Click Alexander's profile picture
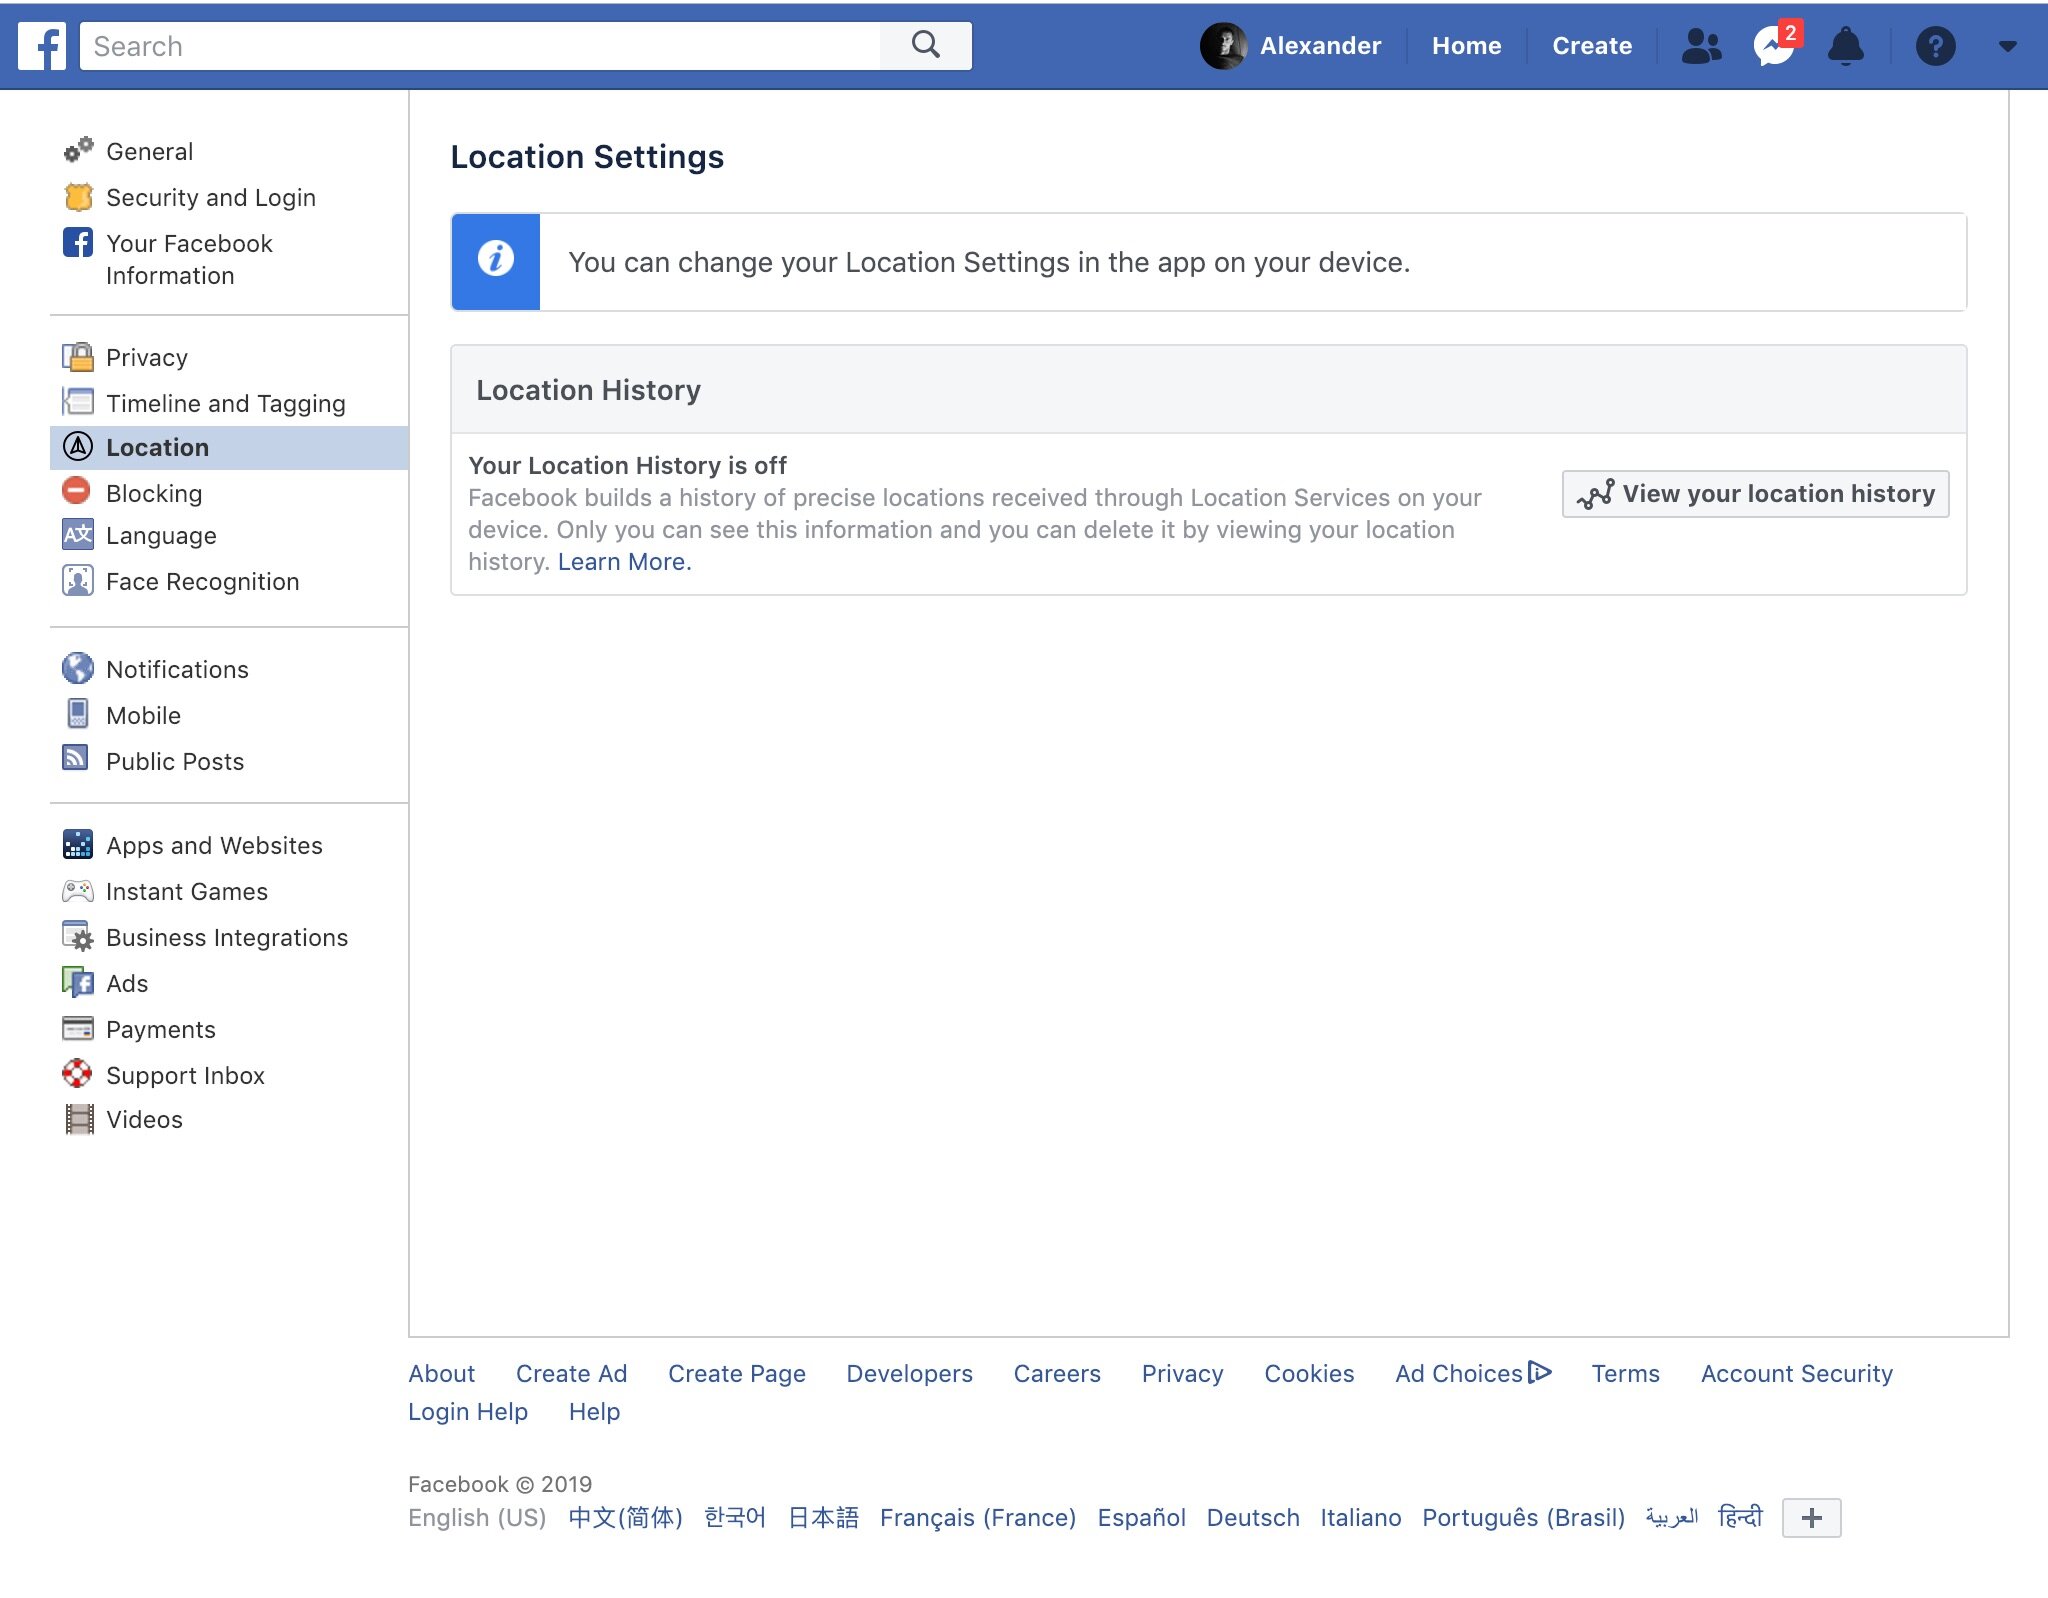Image resolution: width=2048 pixels, height=1598 pixels. pos(1222,46)
